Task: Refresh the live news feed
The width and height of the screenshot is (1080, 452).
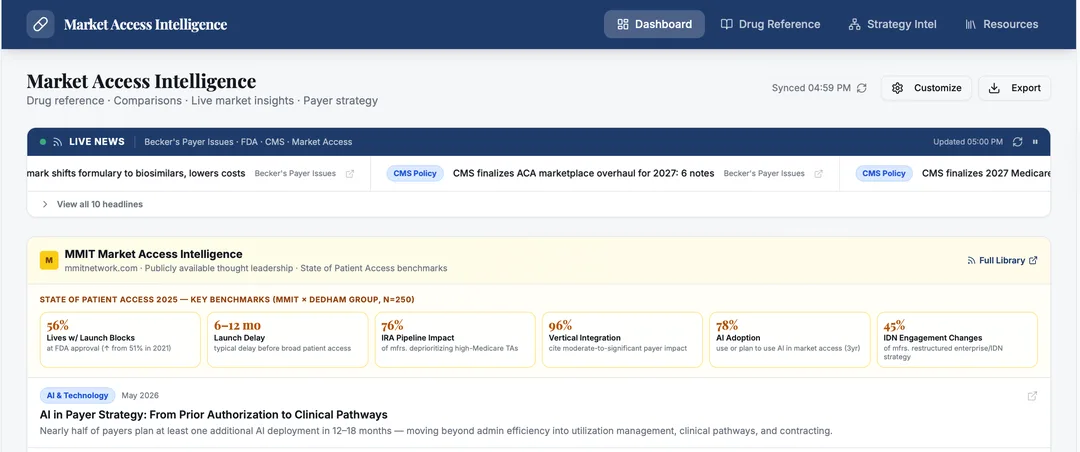Action: (1017, 142)
